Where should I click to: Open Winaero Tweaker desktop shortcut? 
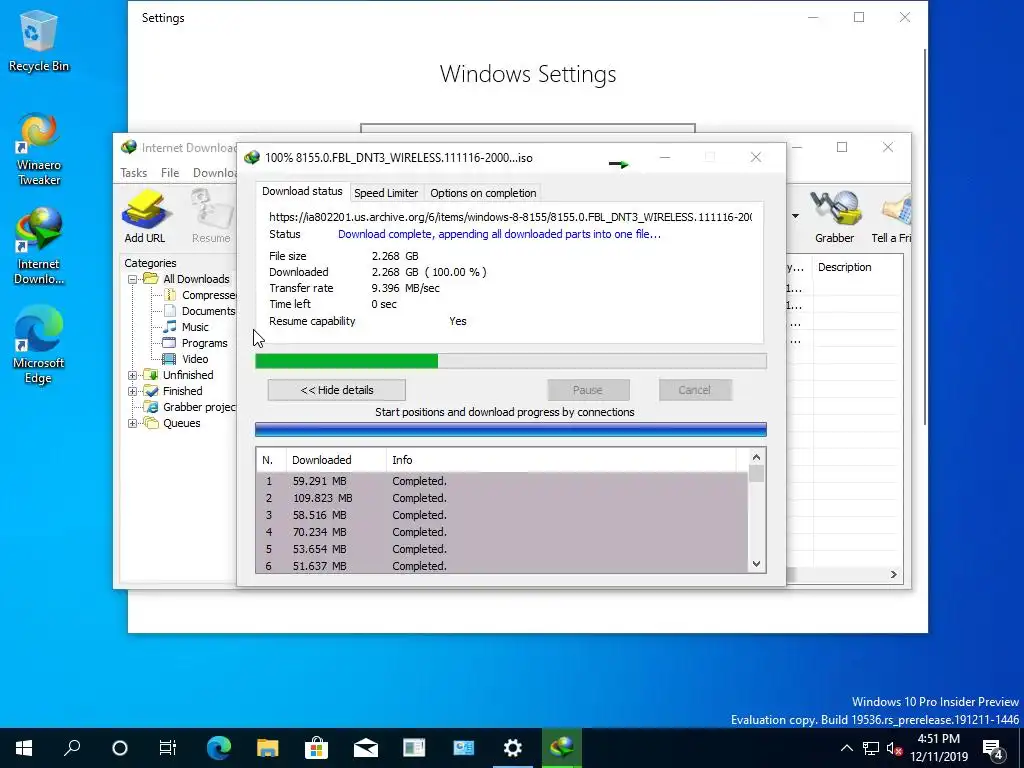[x=38, y=149]
